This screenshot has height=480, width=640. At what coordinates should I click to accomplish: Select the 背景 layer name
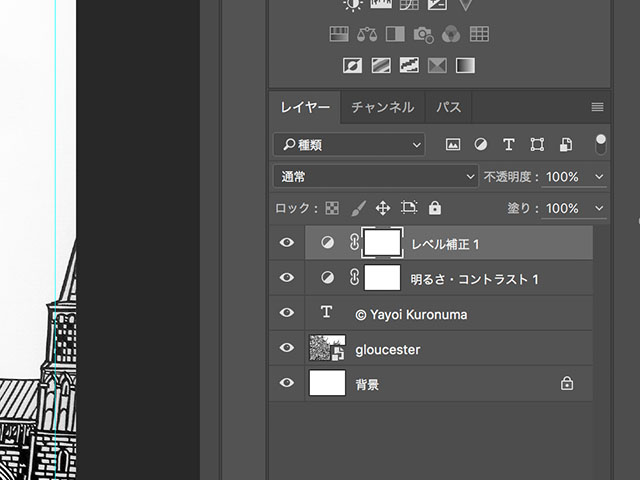pyautogui.click(x=367, y=384)
